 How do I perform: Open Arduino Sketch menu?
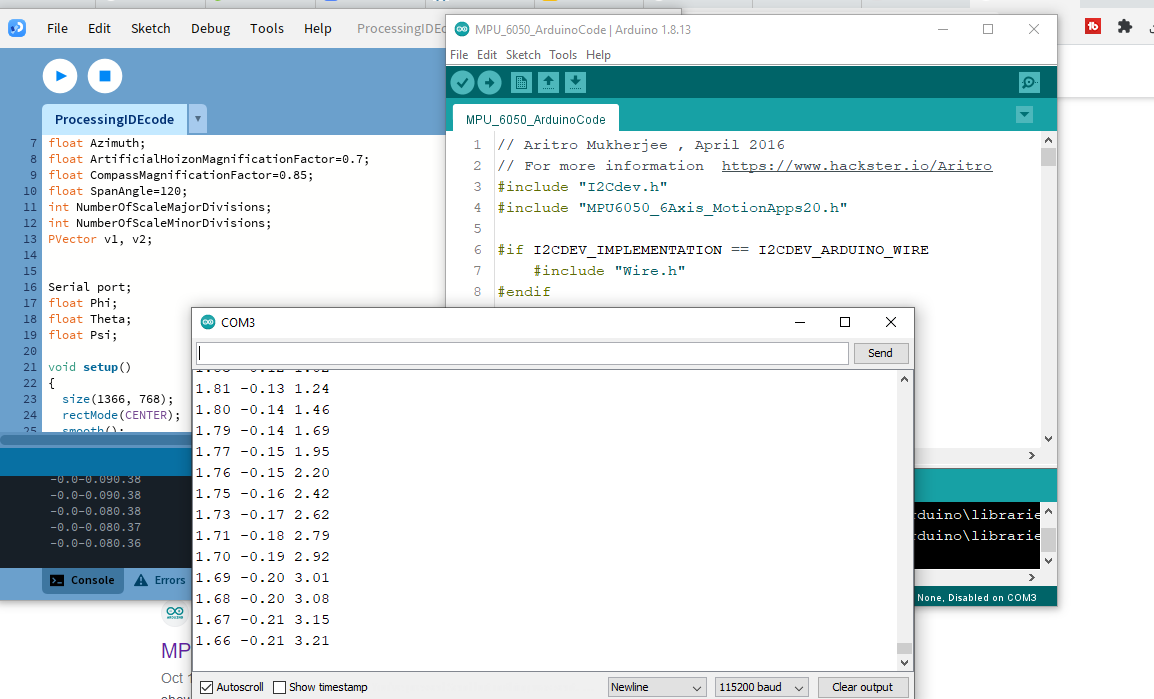[x=523, y=55]
